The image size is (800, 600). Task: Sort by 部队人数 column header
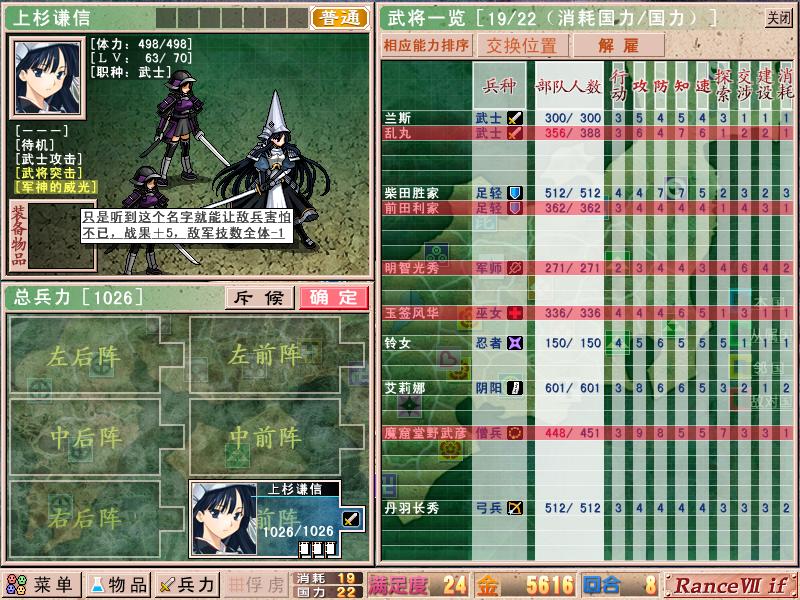tap(568, 86)
